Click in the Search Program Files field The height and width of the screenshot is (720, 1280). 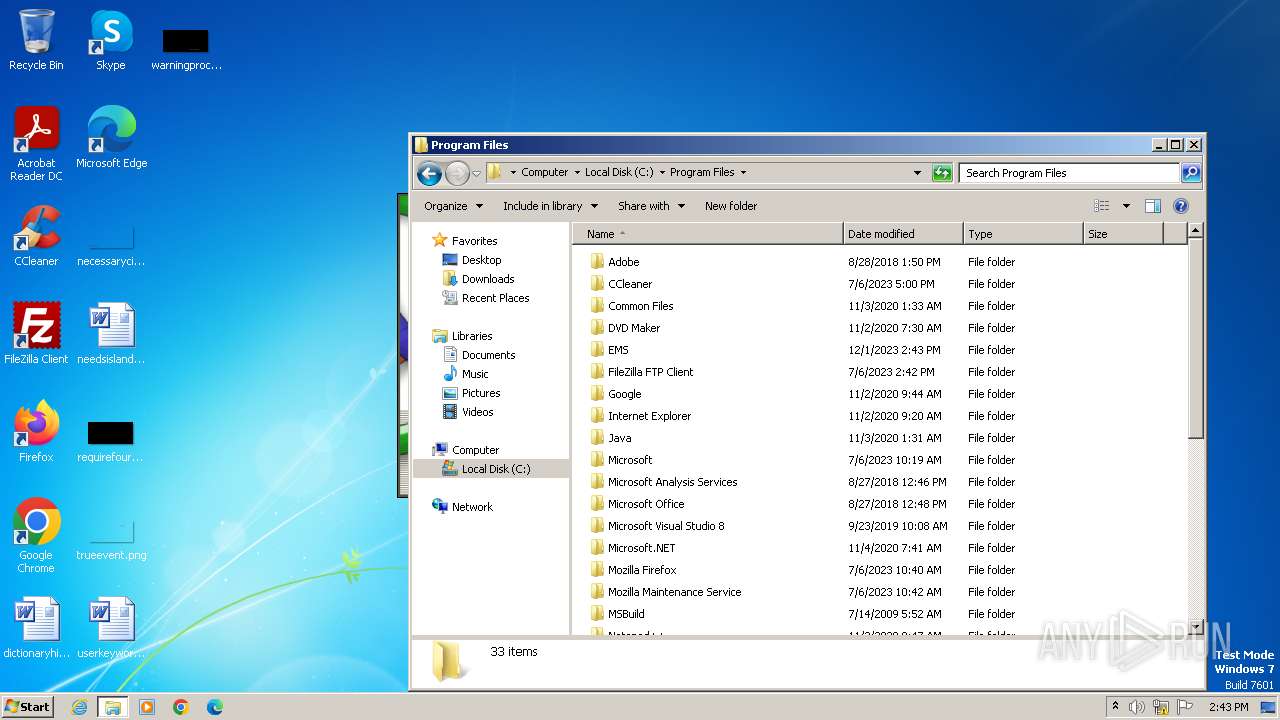(1069, 173)
